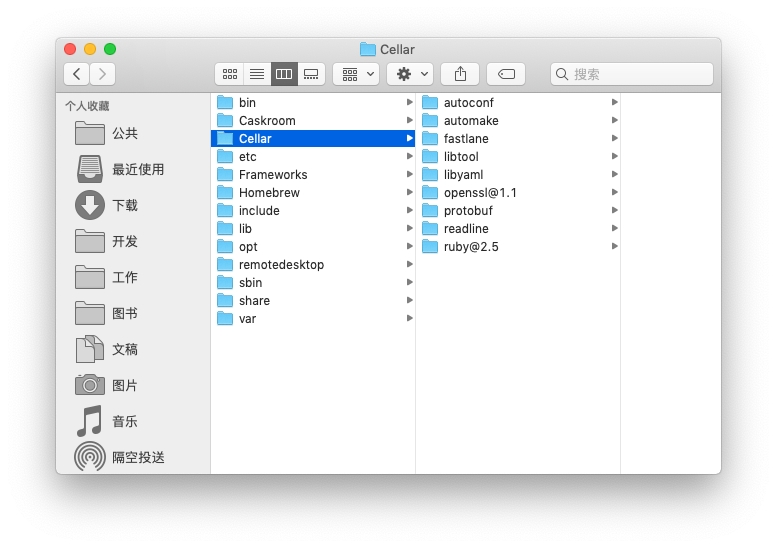Switch to icon view in toolbar
This screenshot has height=548, width=777.
coord(230,74)
